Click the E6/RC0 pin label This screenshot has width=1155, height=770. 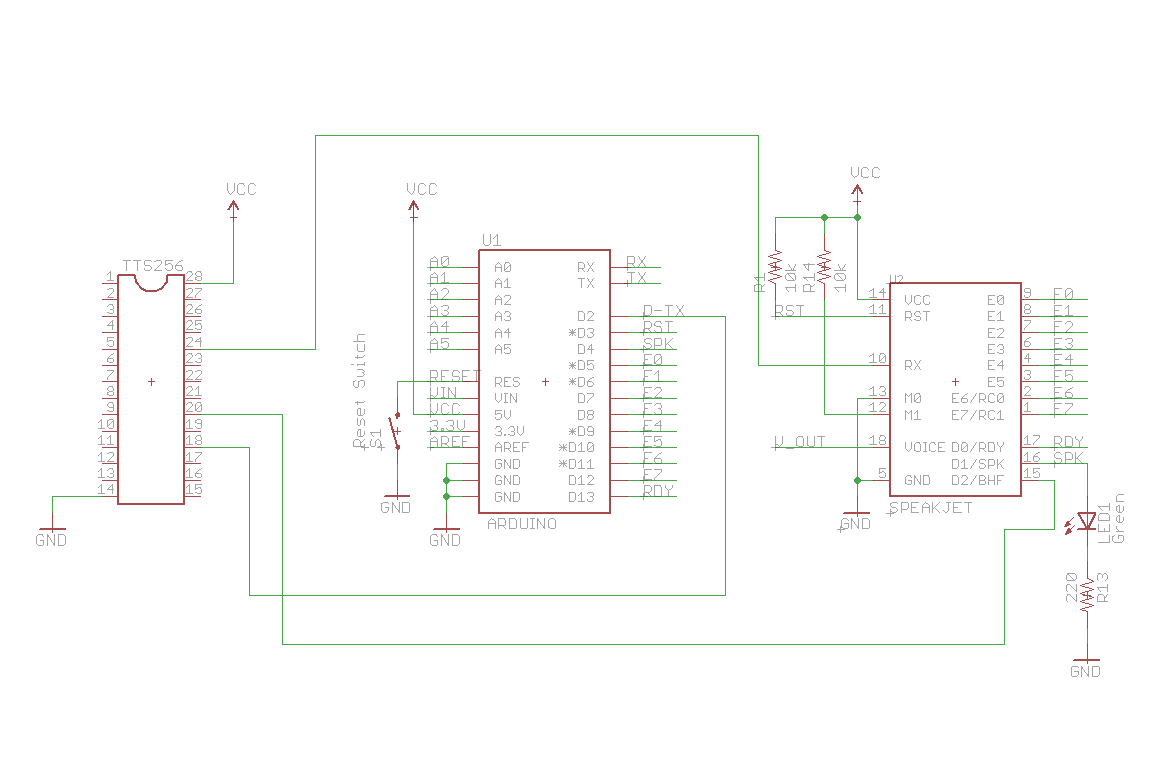977,399
